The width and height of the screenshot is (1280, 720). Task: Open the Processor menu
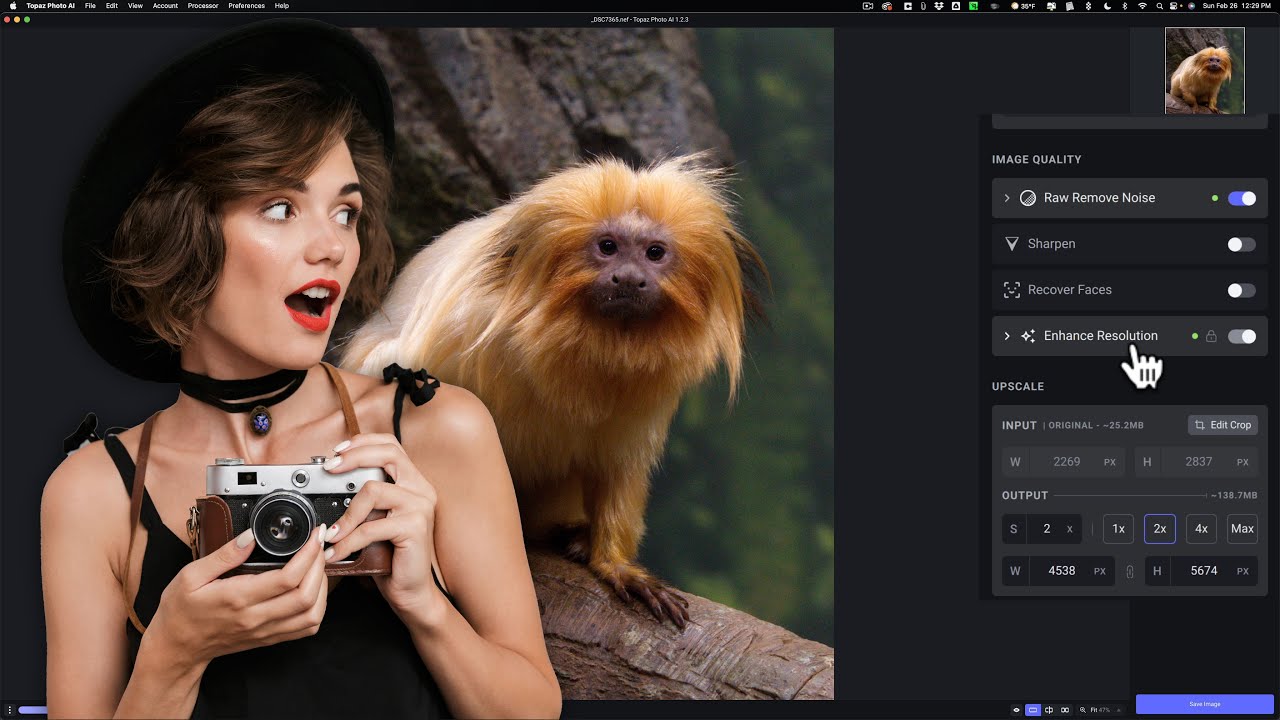tap(203, 6)
